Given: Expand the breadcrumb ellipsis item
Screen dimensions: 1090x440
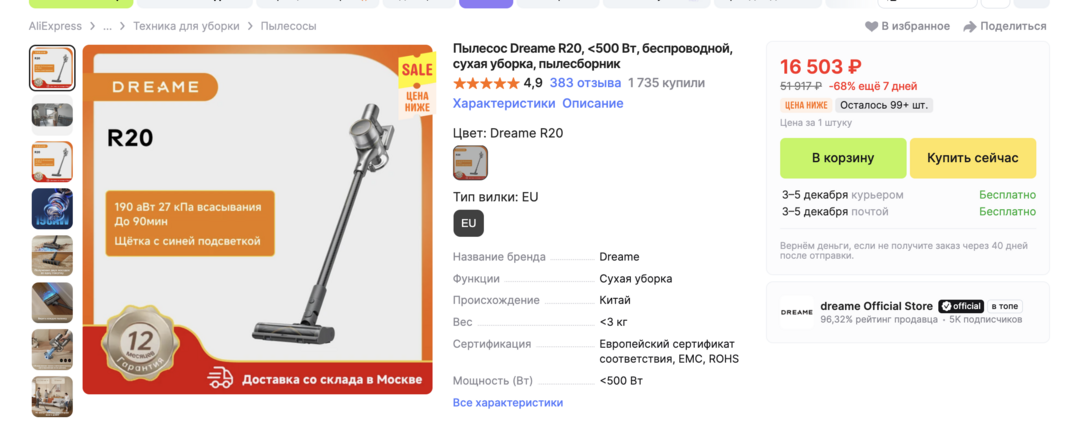Looking at the screenshot, I should pos(107,26).
